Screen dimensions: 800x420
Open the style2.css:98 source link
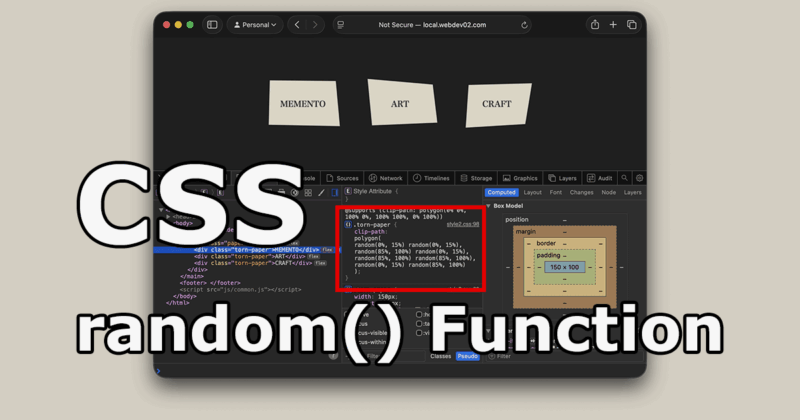[463, 225]
